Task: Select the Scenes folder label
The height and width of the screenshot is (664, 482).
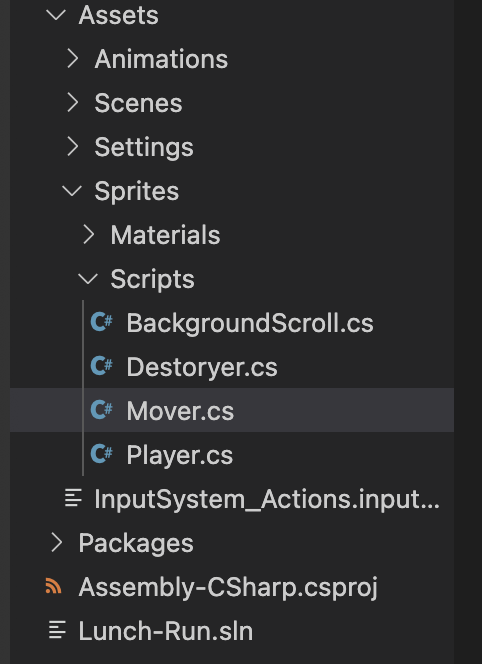Action: (139, 103)
